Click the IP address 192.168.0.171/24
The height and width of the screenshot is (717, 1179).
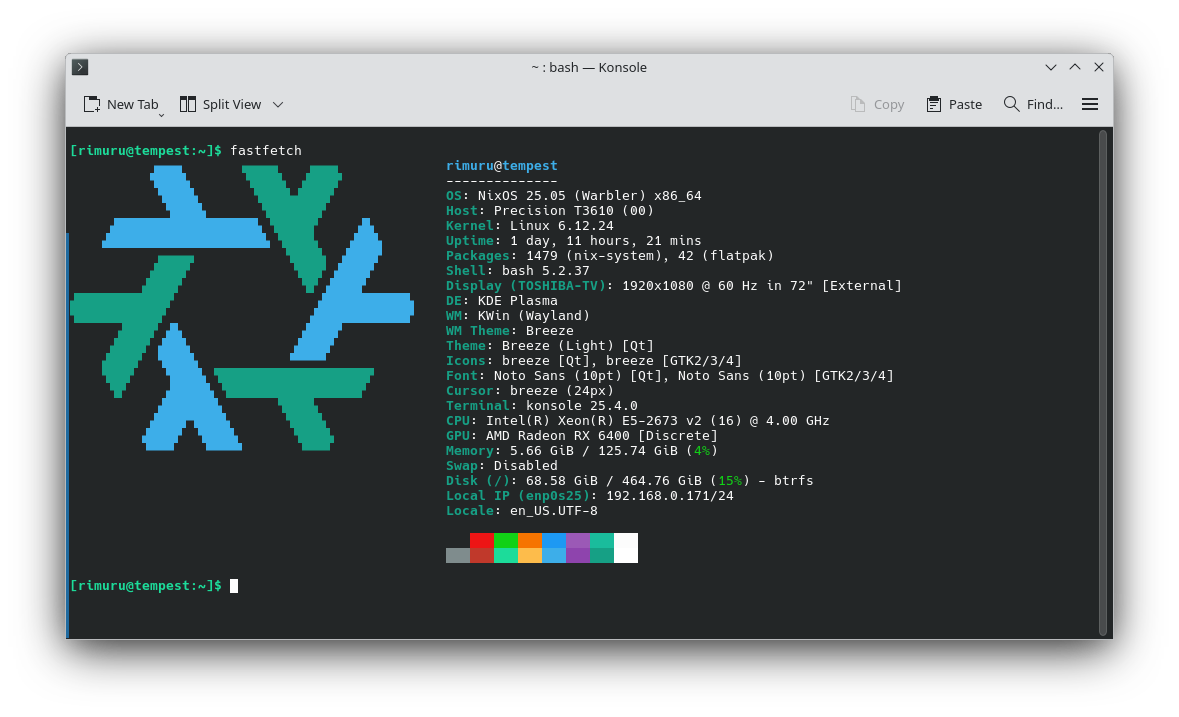(670, 496)
